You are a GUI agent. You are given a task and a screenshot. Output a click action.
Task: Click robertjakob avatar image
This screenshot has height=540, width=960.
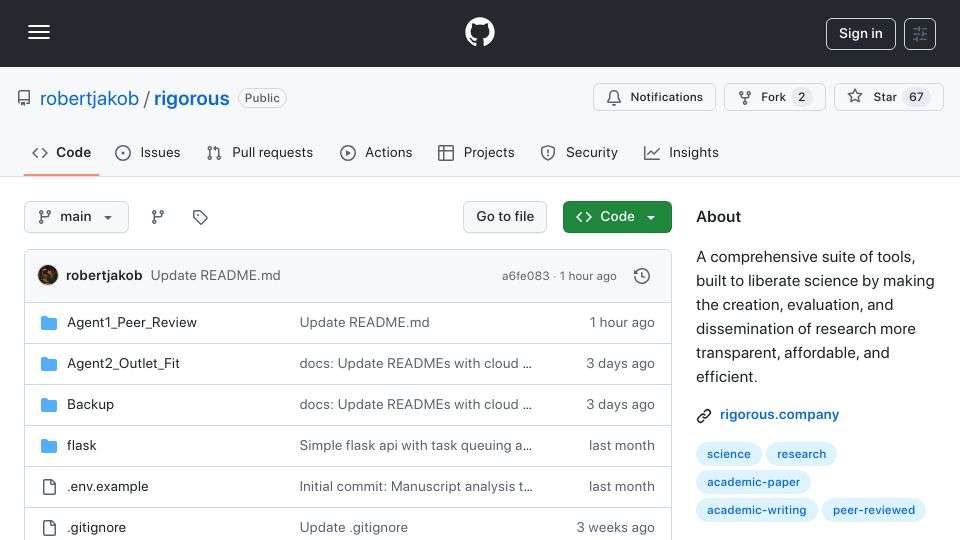tap(48, 276)
